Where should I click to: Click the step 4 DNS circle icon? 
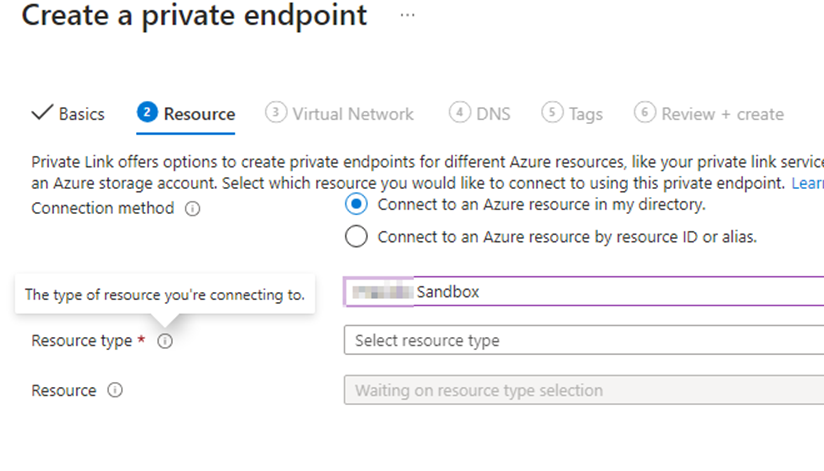(459, 112)
